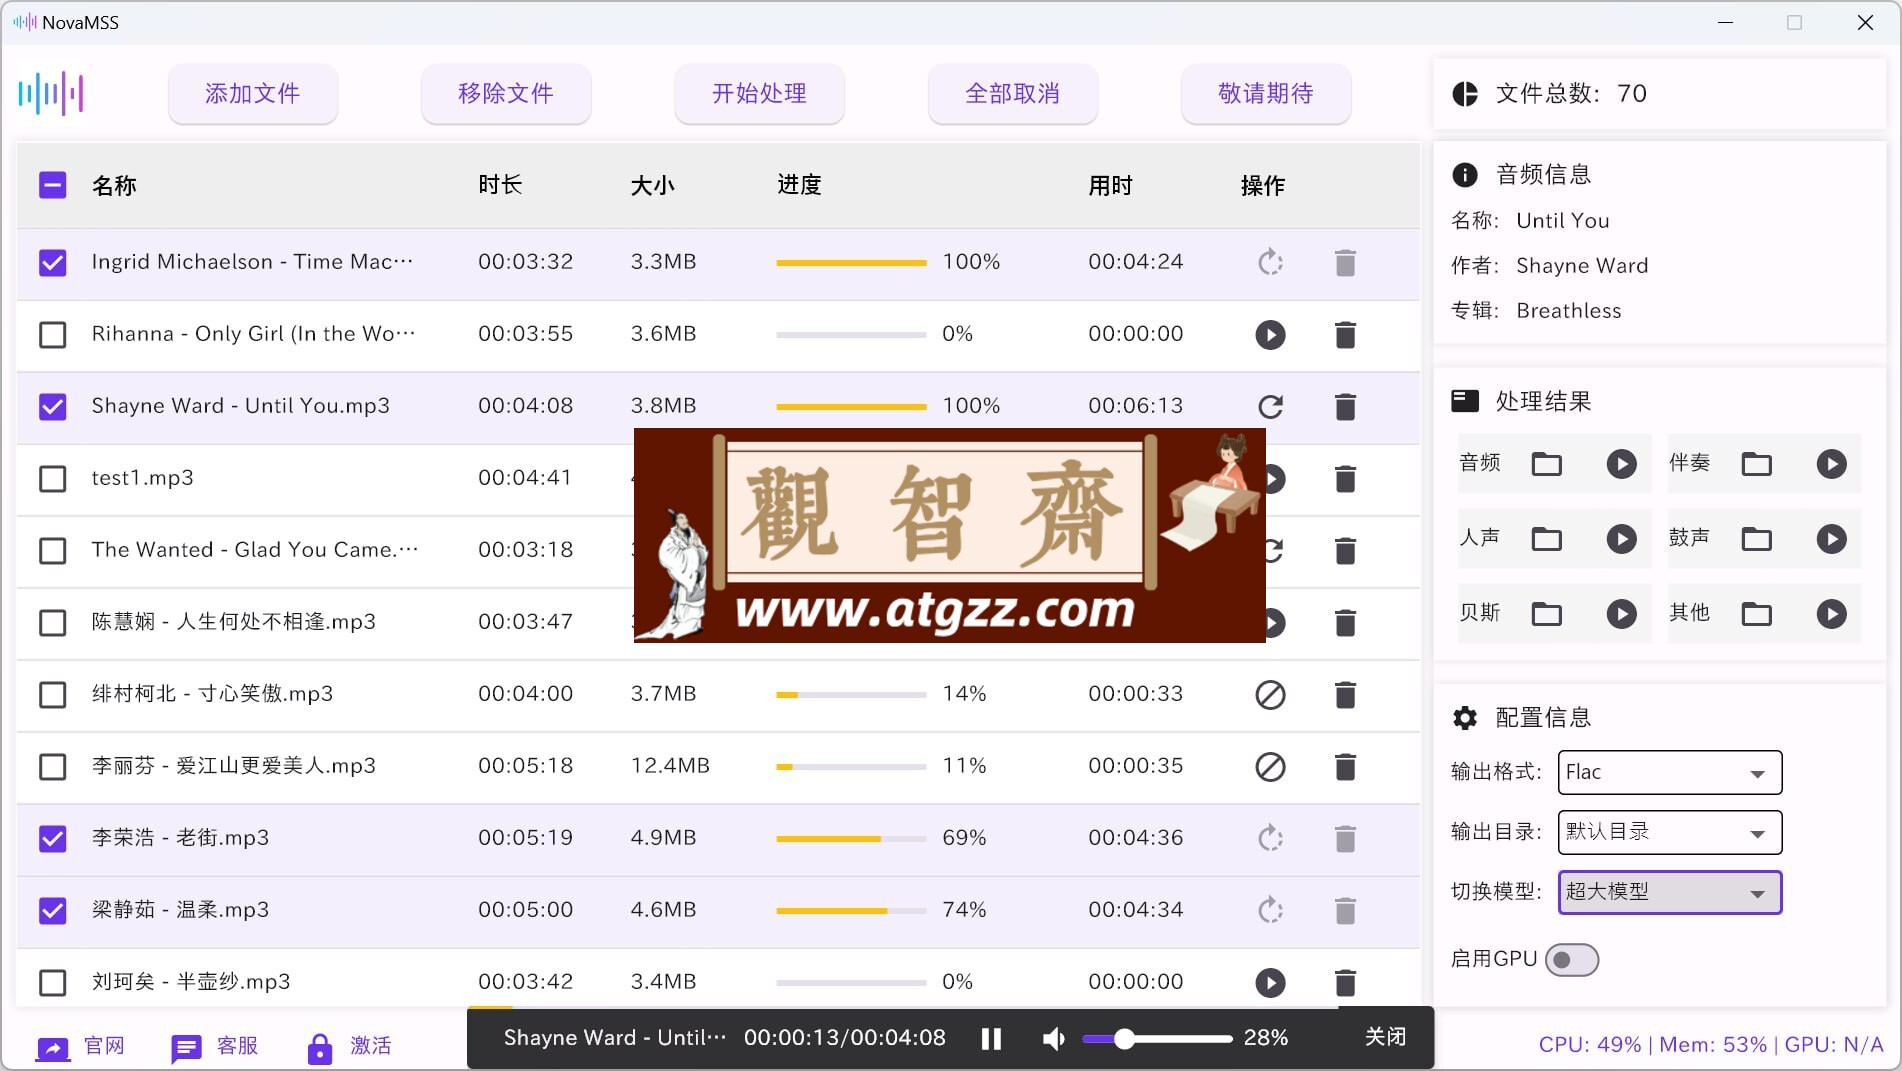Play the Rihanna - Only Girl row

pyautogui.click(x=1270, y=334)
